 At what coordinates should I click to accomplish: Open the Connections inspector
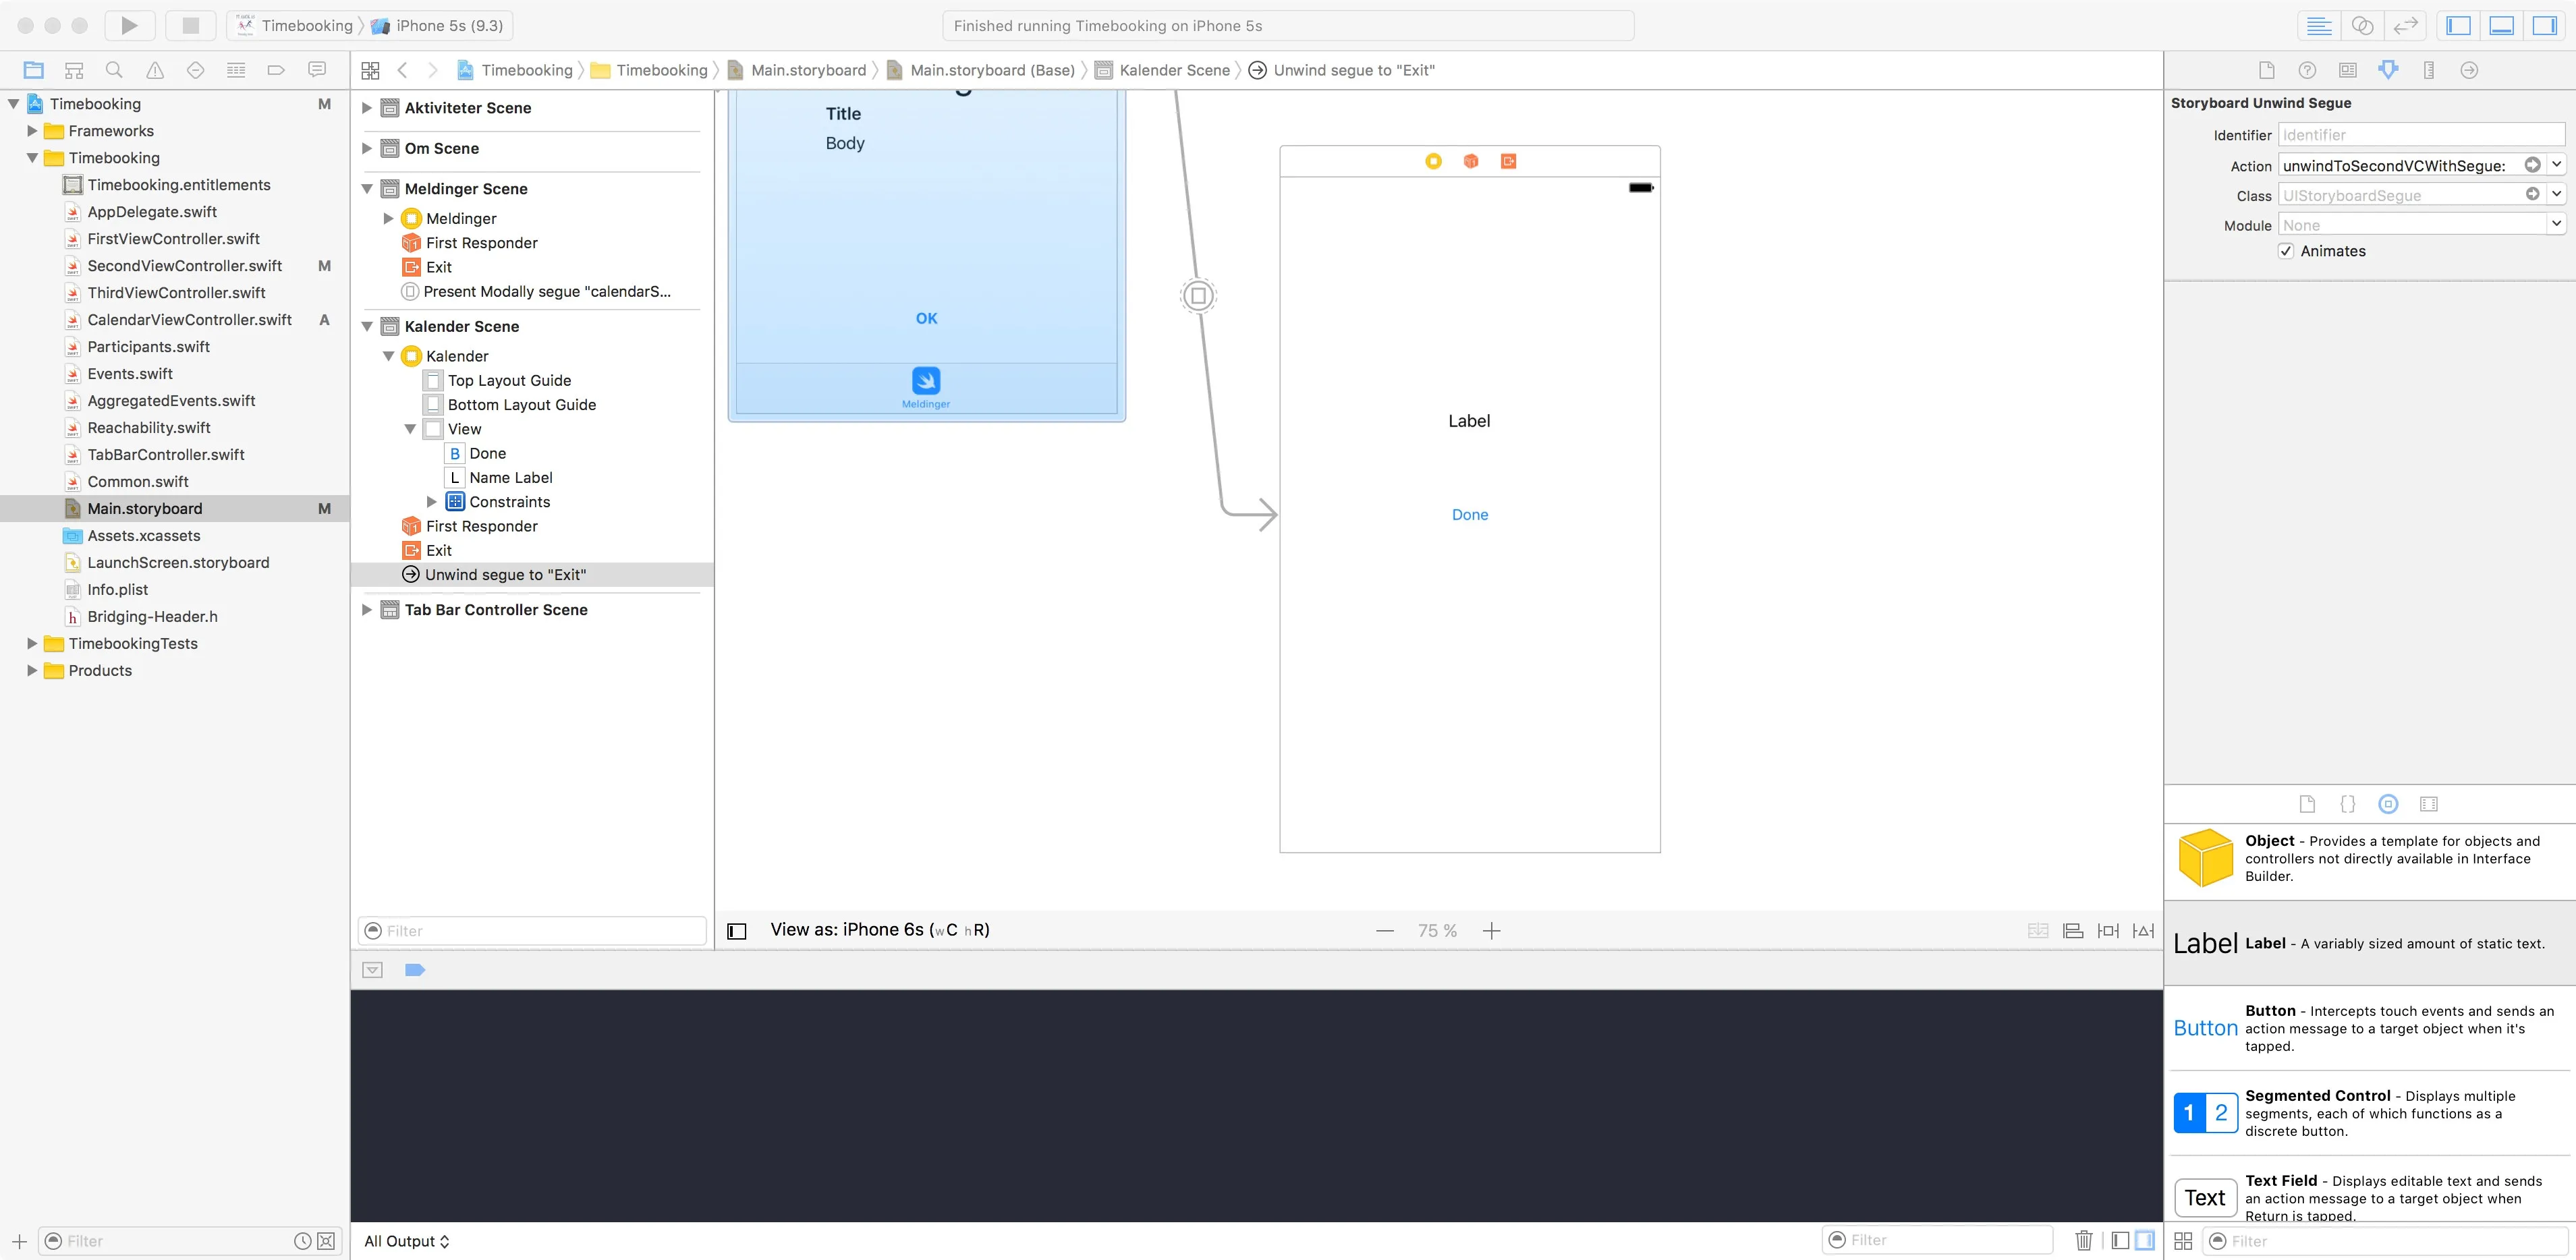(x=2468, y=70)
